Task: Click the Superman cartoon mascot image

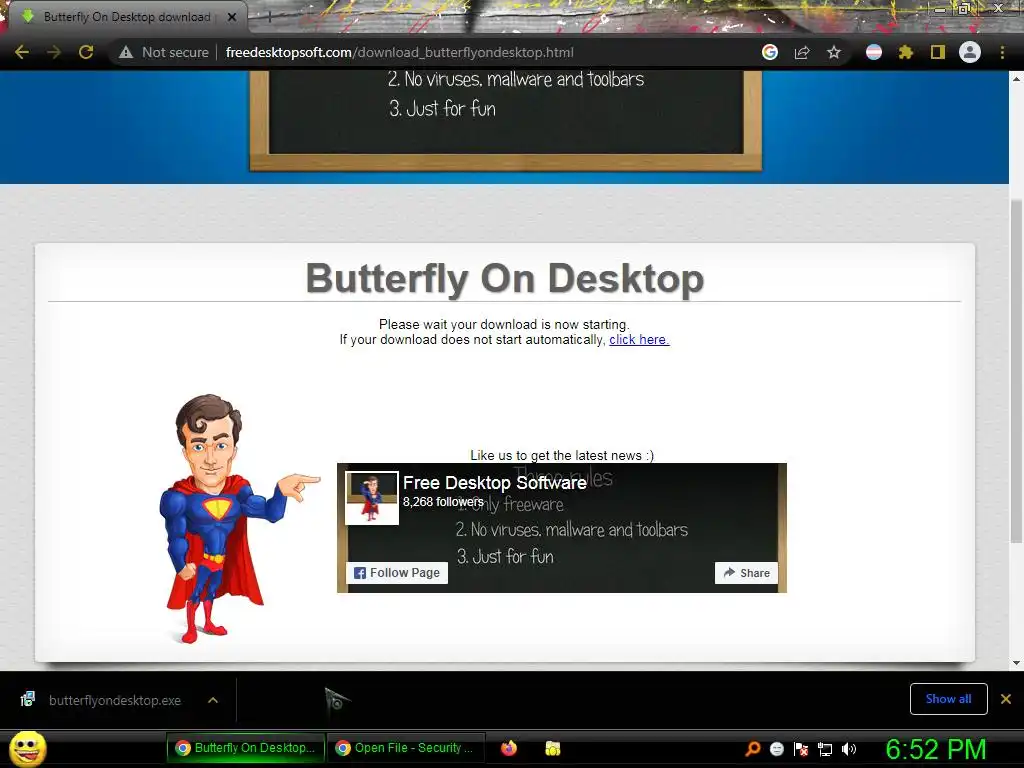Action: click(x=238, y=519)
